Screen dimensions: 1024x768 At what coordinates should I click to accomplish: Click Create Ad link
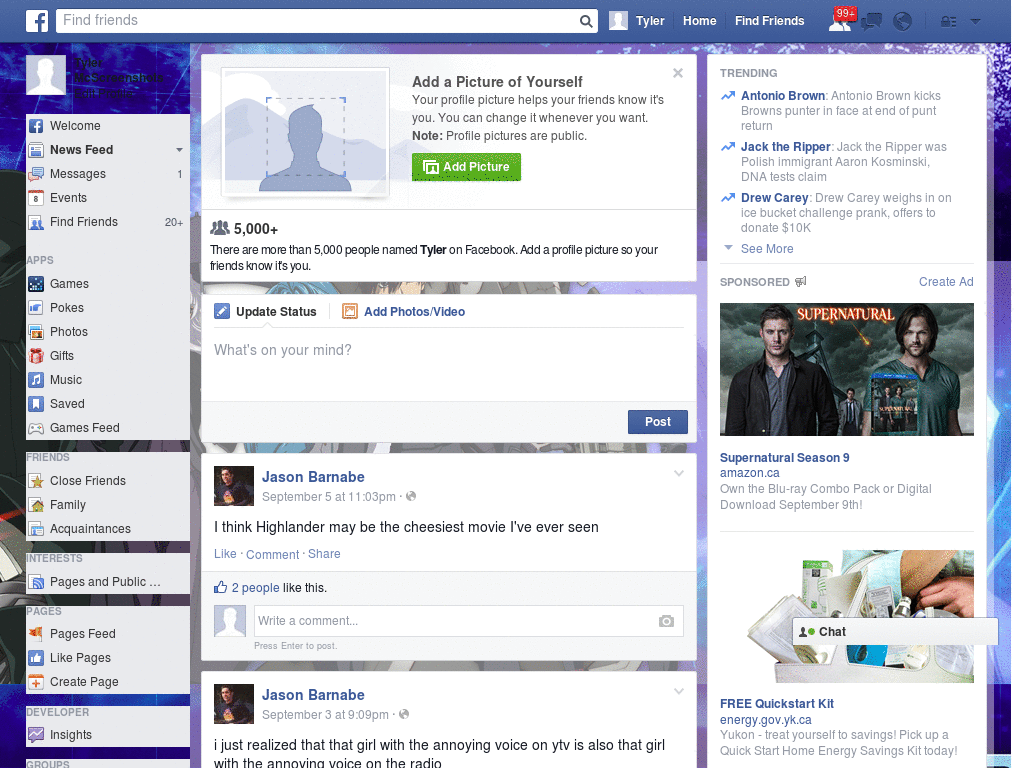[946, 282]
